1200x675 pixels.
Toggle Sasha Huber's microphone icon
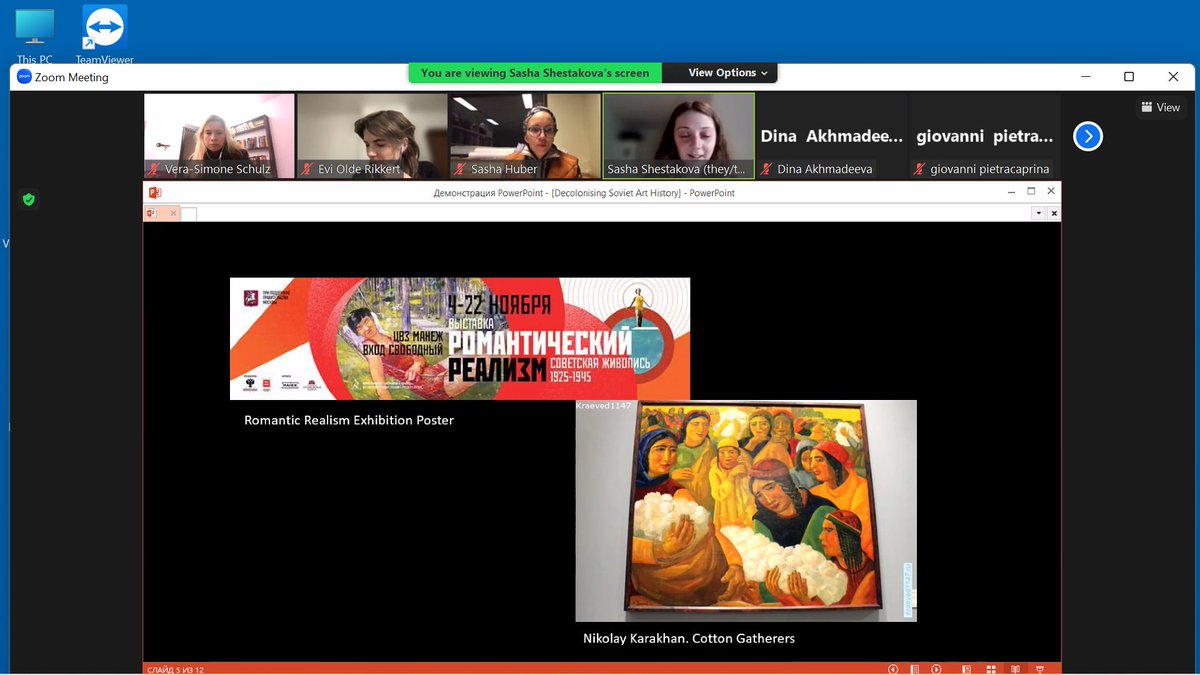pos(460,169)
